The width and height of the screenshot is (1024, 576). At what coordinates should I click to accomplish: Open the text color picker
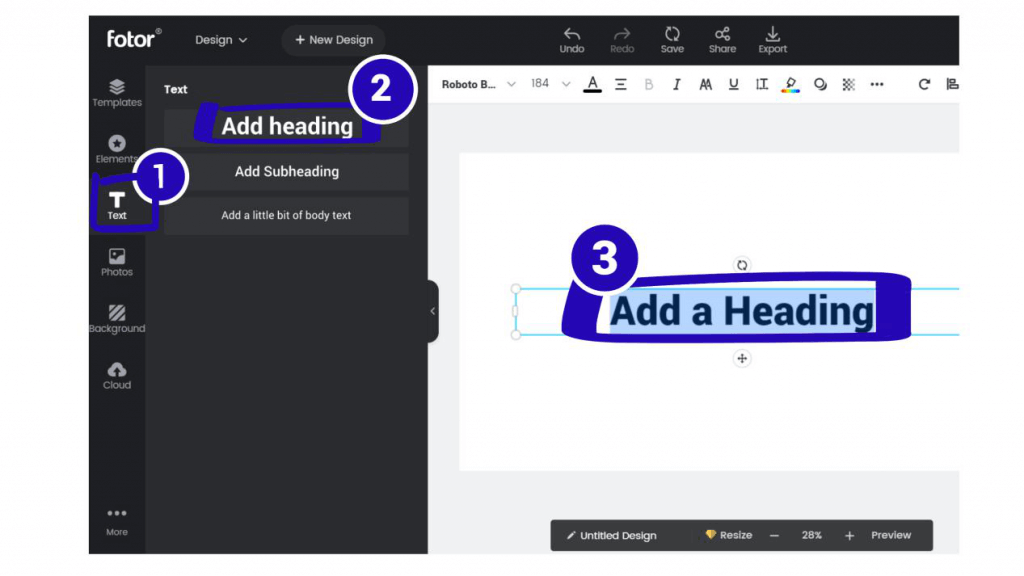tap(592, 84)
